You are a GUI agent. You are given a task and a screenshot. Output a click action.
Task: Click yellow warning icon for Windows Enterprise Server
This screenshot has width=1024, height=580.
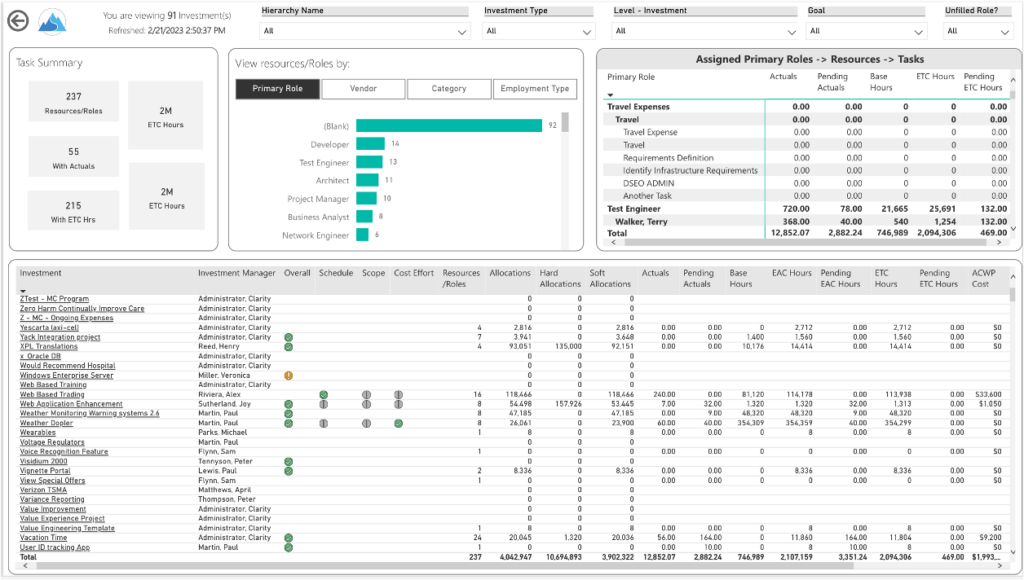coord(289,376)
